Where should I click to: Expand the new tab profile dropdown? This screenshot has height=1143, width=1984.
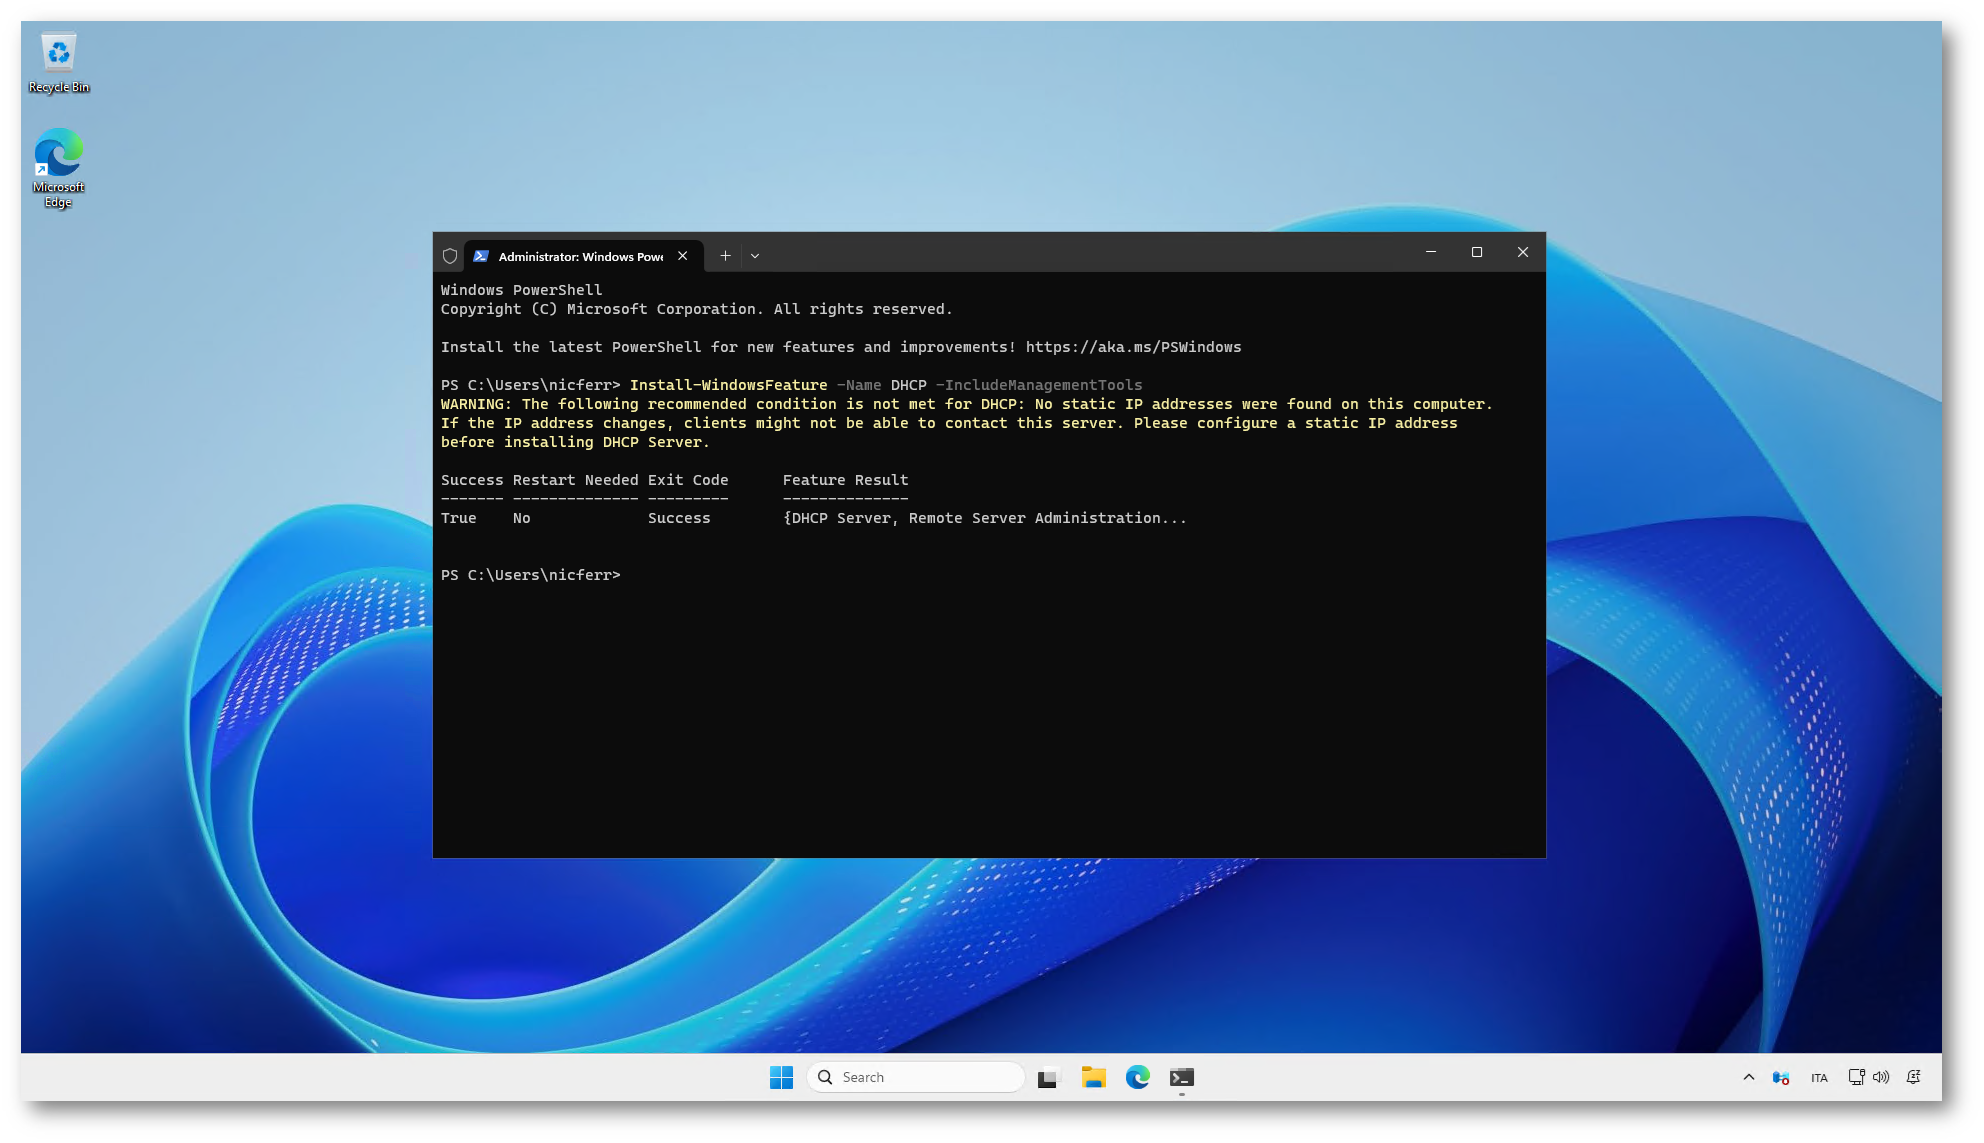755,256
